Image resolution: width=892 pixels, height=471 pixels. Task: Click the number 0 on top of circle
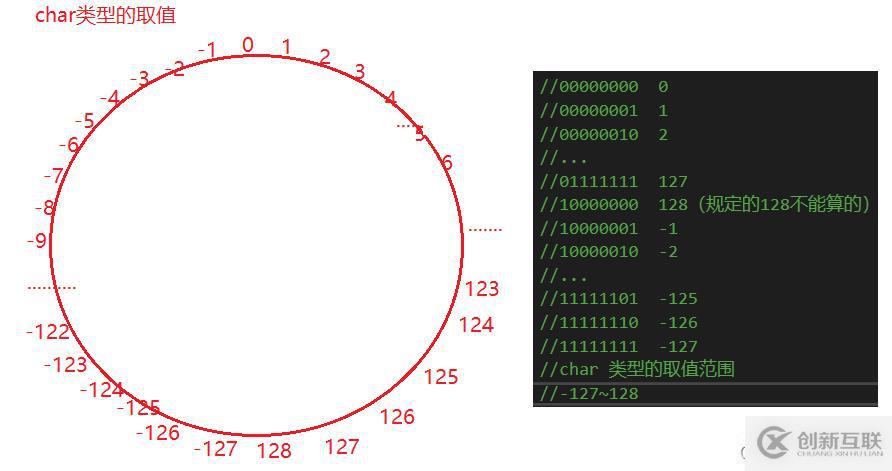click(247, 44)
